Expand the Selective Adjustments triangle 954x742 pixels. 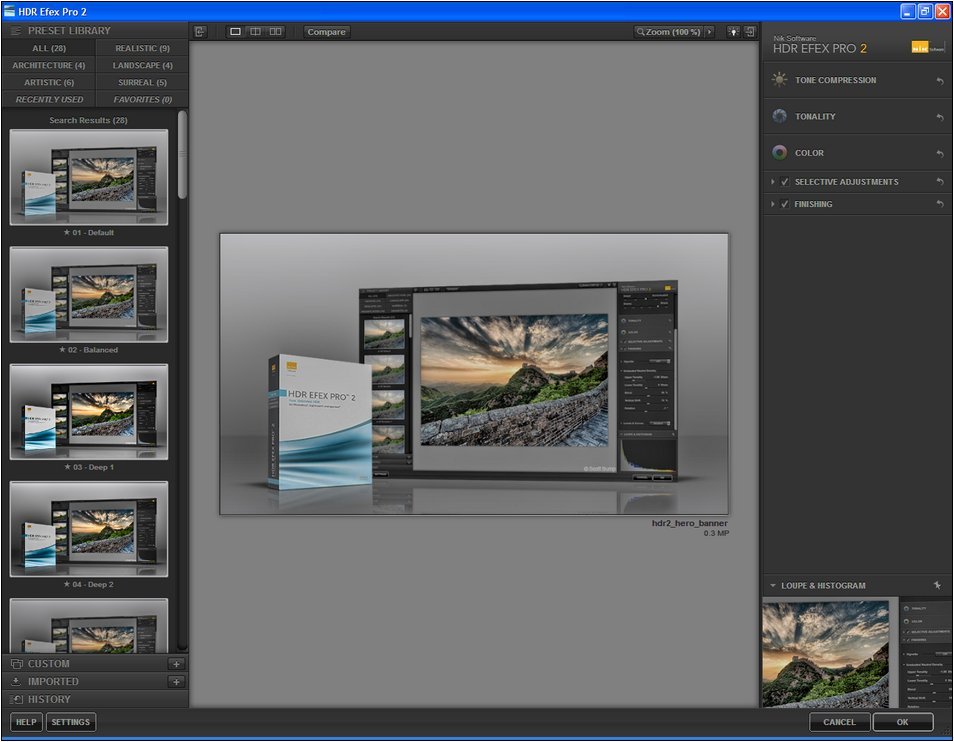[x=773, y=182]
